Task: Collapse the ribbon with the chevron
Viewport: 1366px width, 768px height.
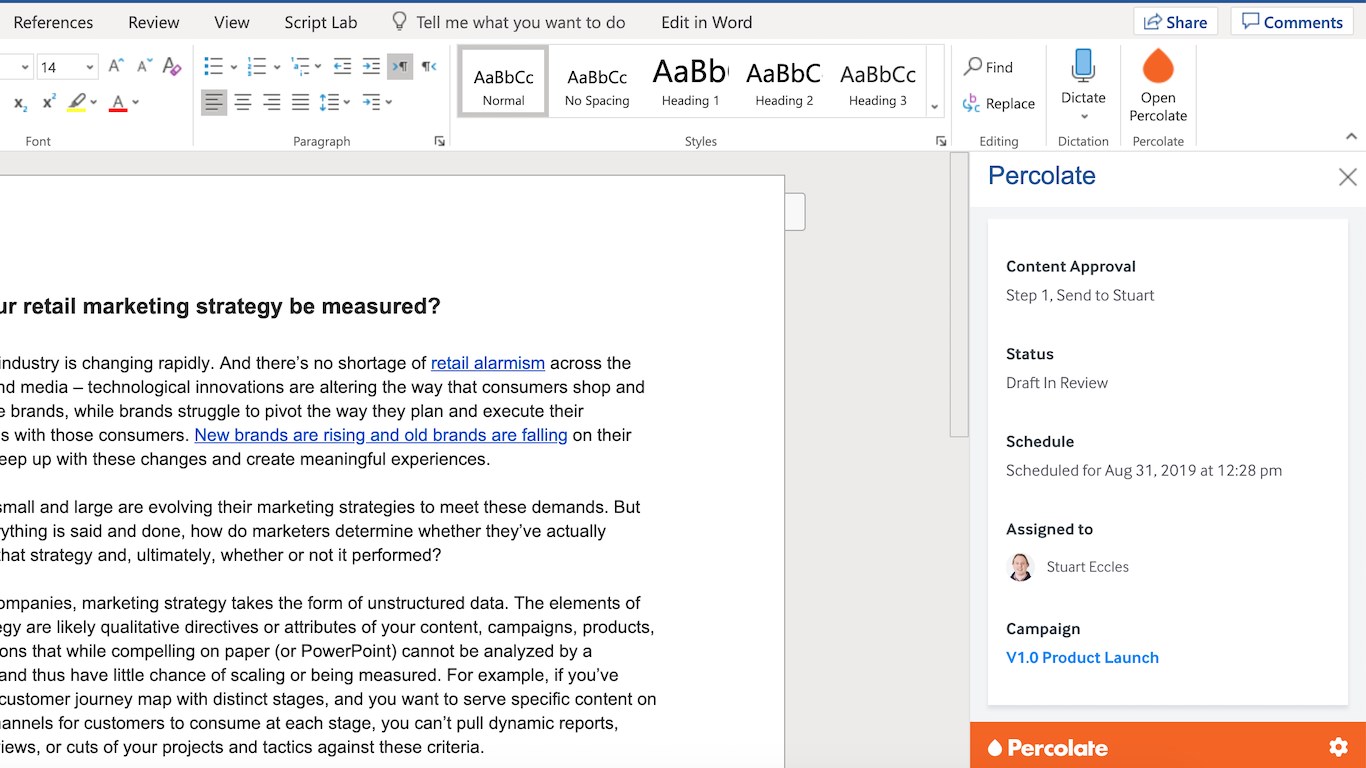Action: (1351, 137)
